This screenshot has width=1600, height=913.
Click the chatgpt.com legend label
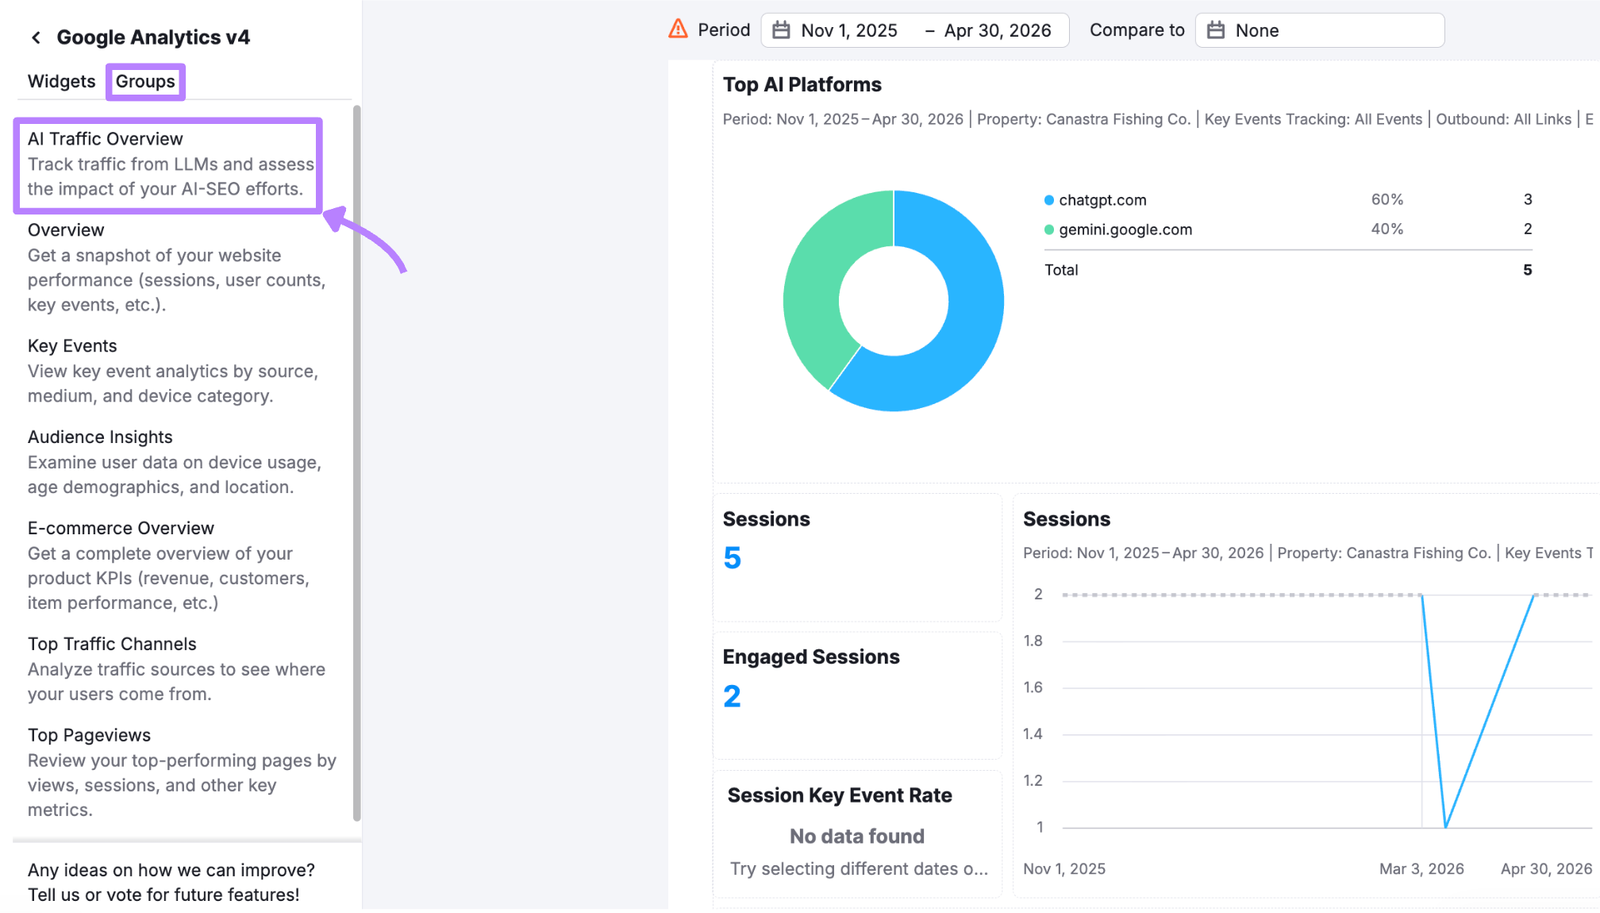coord(1102,200)
